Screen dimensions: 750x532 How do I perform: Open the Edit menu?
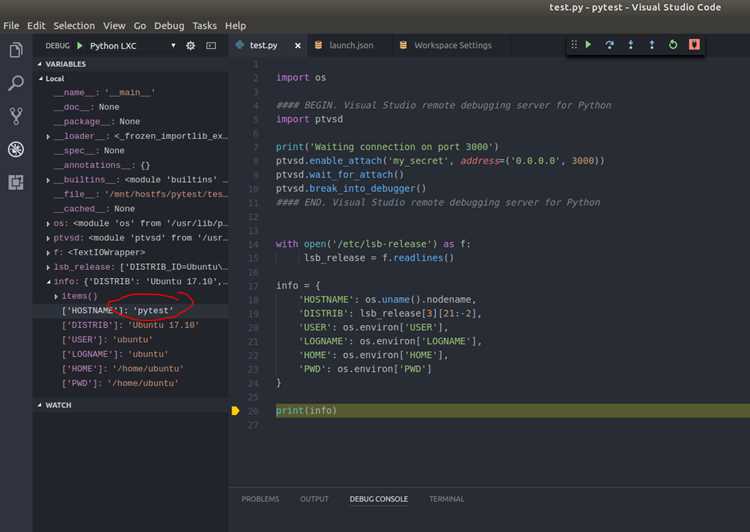tap(36, 25)
